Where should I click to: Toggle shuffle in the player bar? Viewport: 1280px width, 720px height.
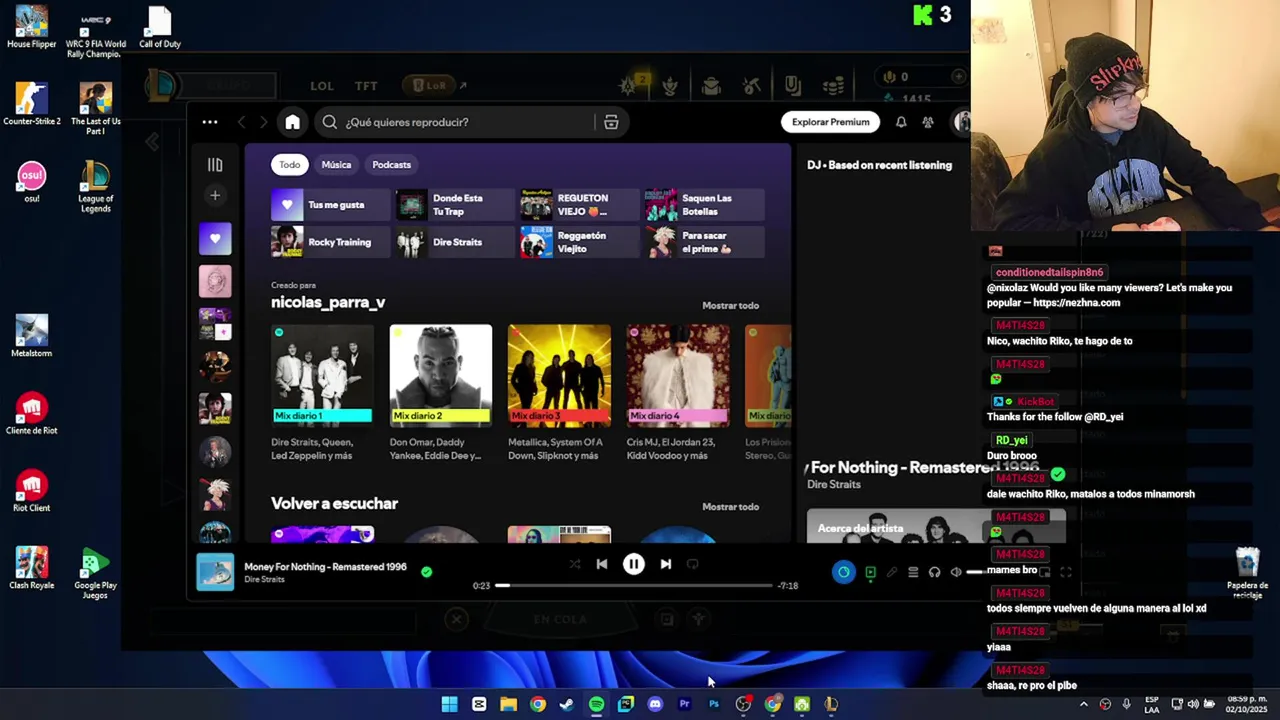click(x=575, y=564)
